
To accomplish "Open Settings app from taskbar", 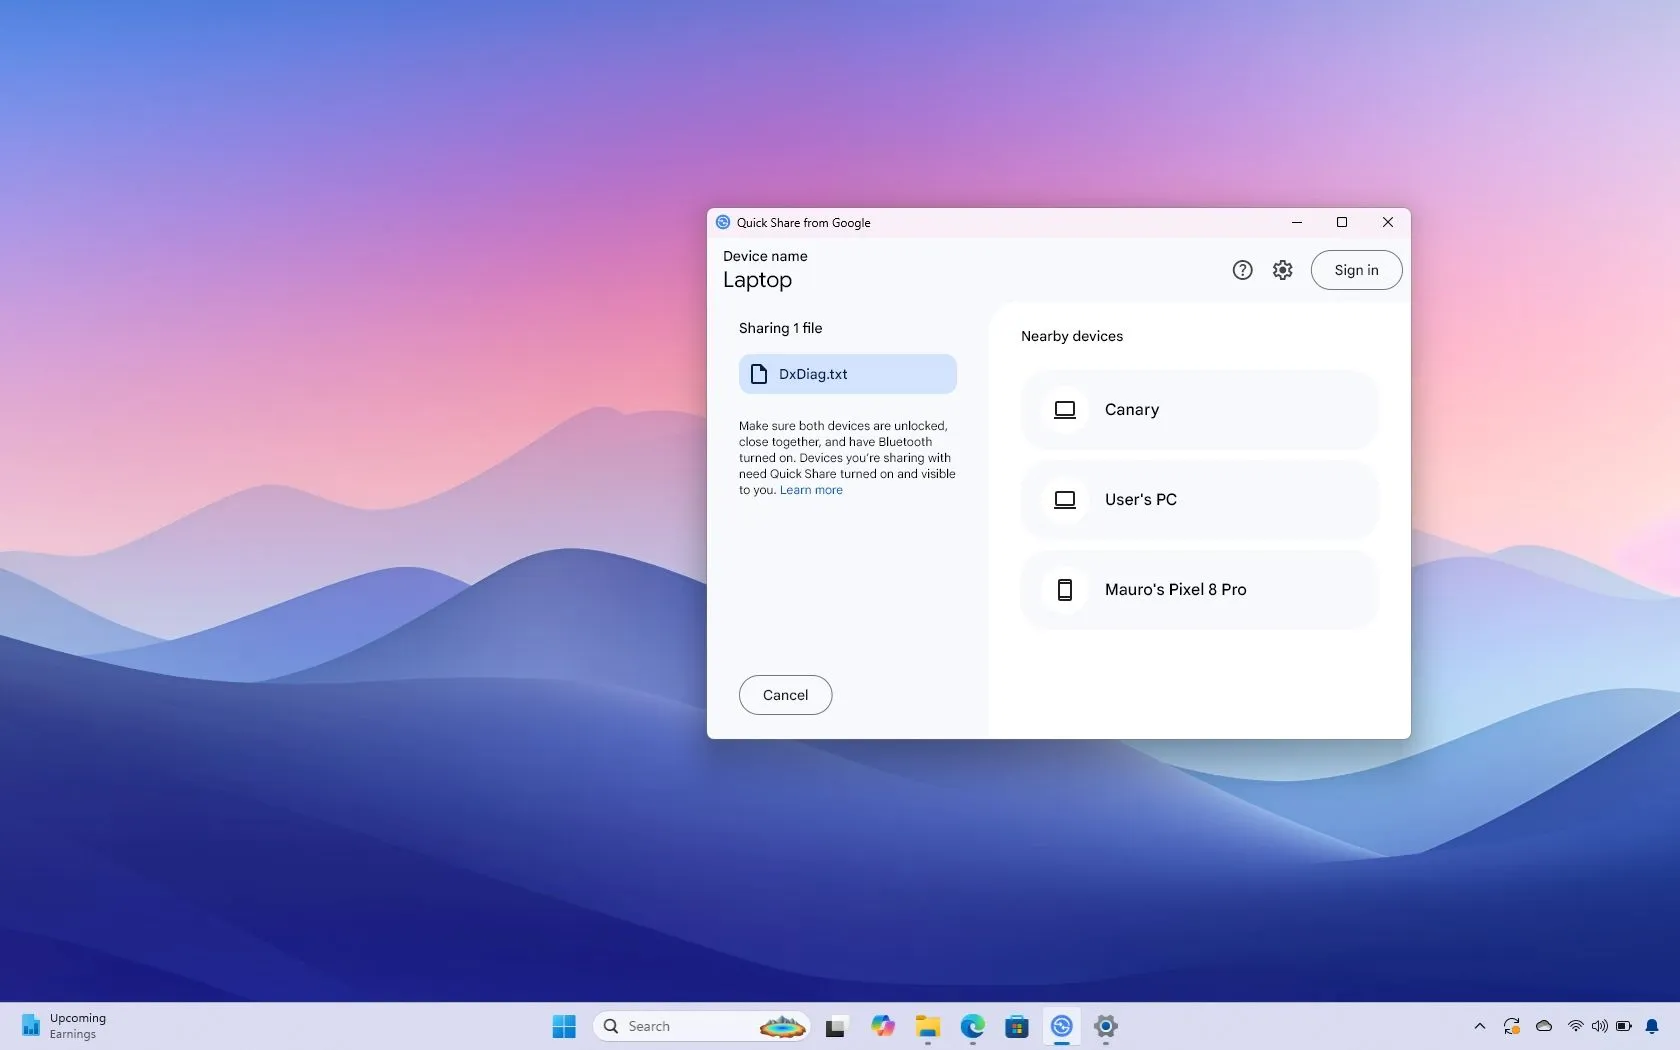I will click(x=1106, y=1026).
